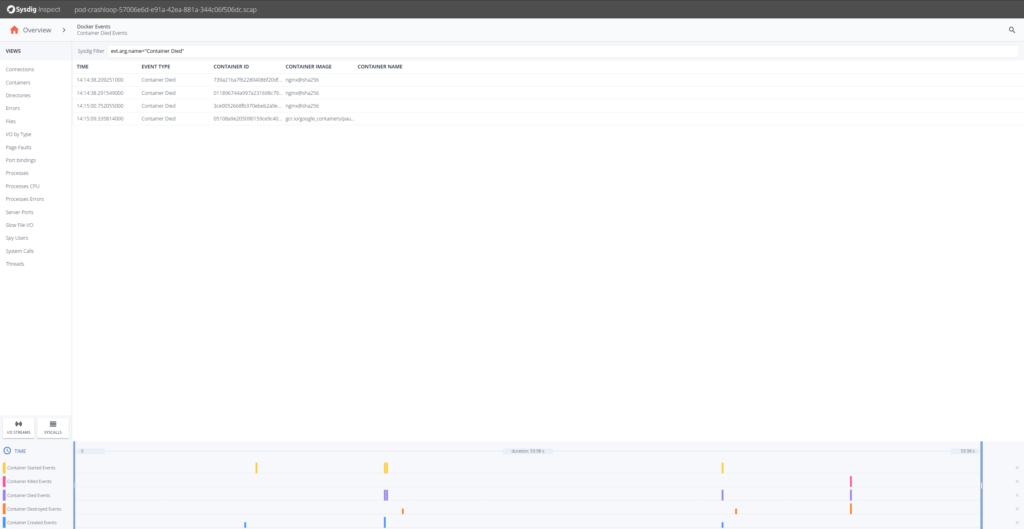Open the Files view

10,121
